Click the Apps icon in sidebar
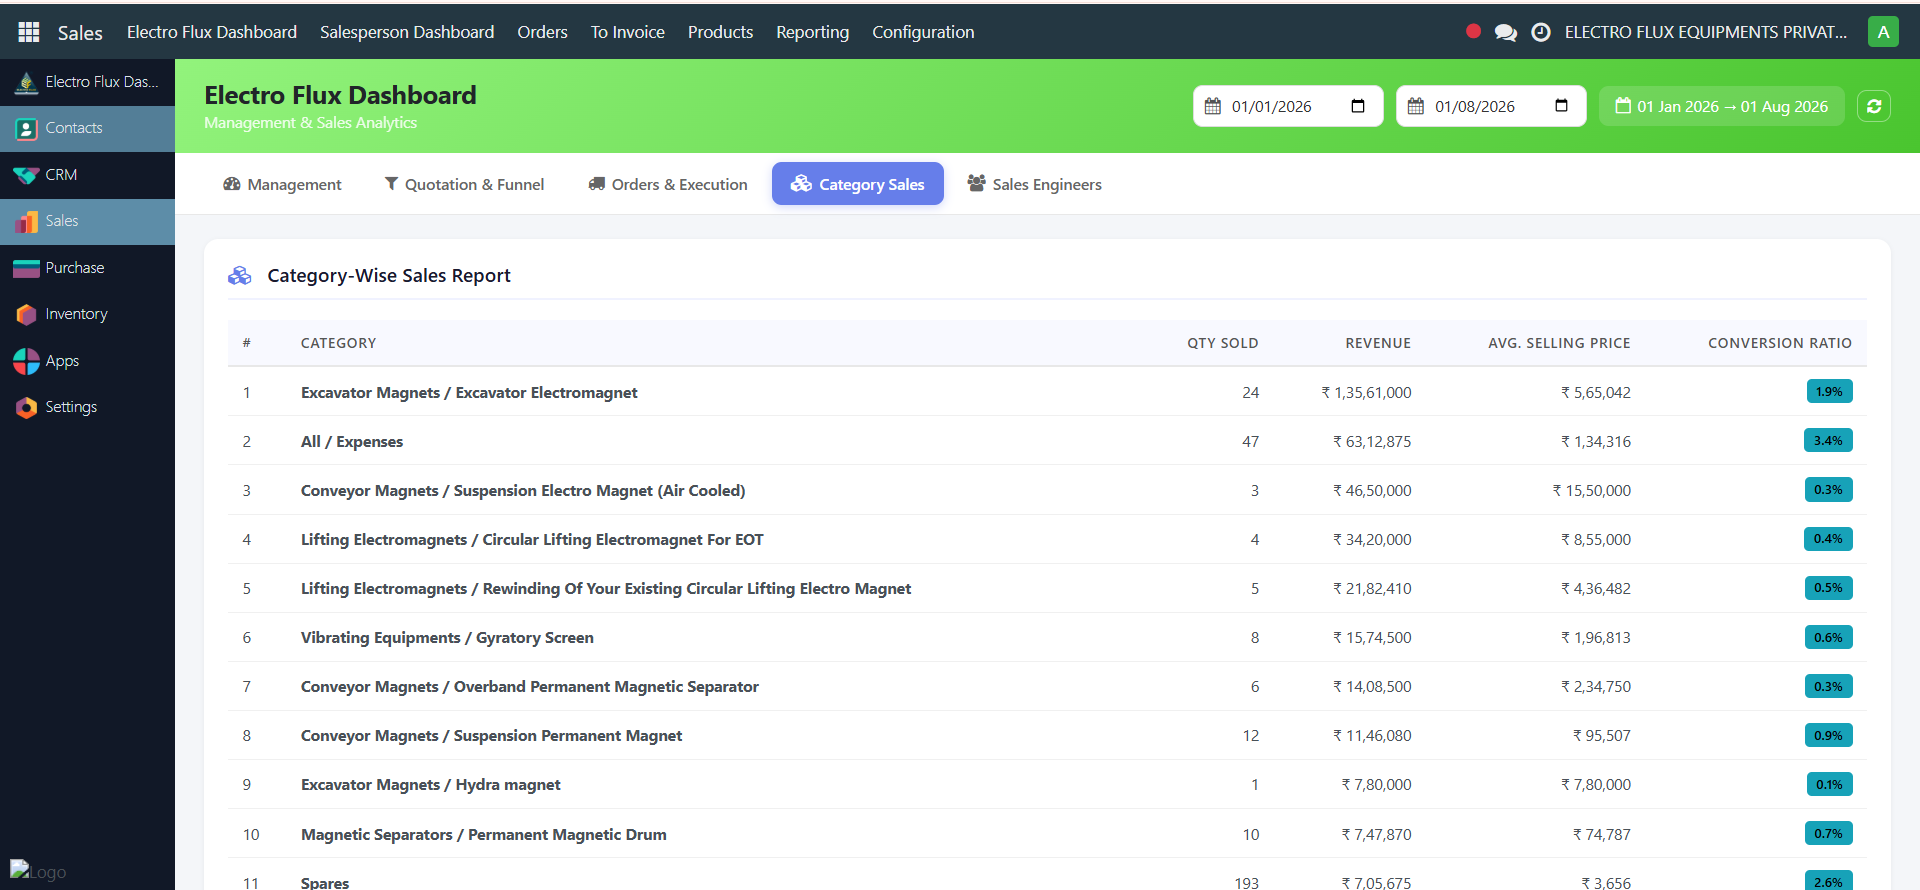1920x890 pixels. click(x=27, y=361)
